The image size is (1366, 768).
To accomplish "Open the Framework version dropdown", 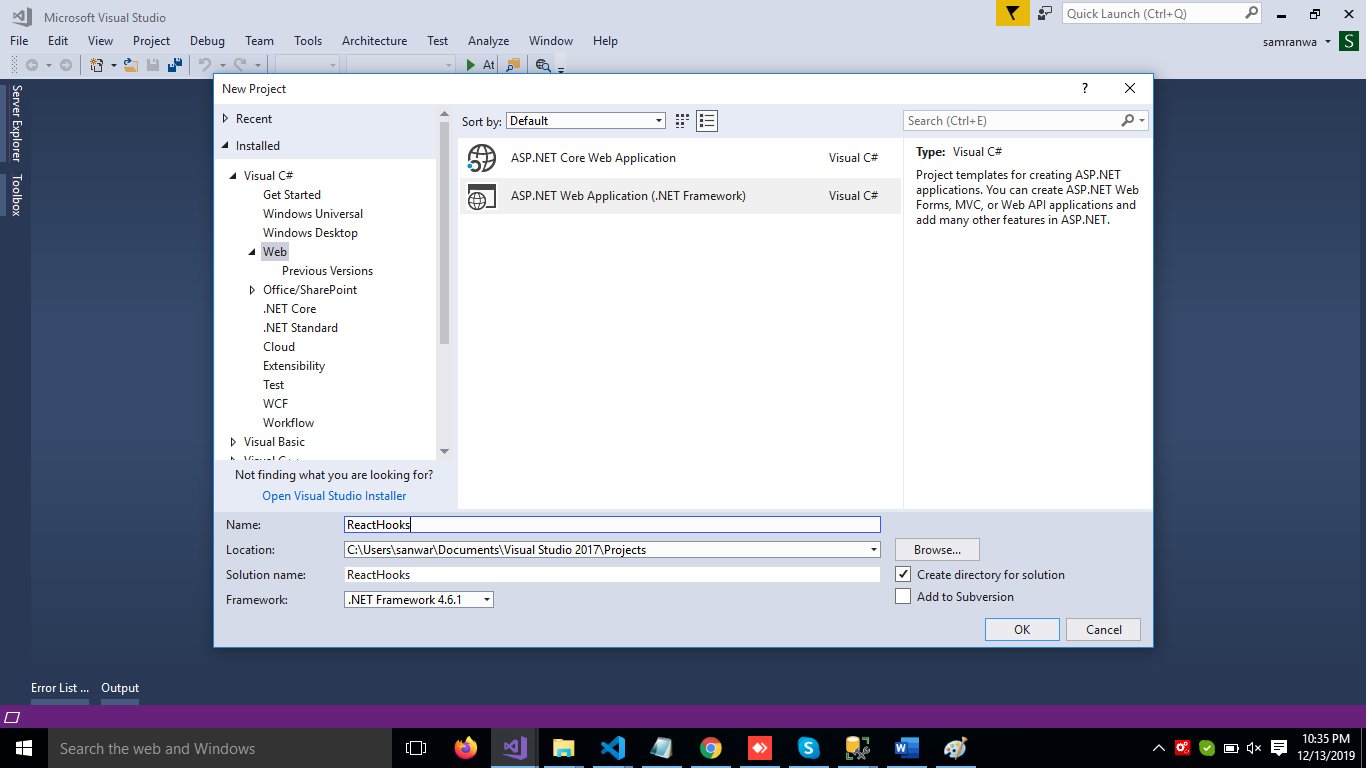I will click(419, 600).
